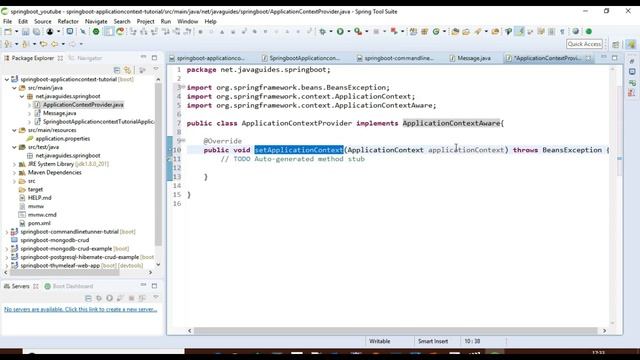Switch to the Boot Dashboard tab

[69, 286]
